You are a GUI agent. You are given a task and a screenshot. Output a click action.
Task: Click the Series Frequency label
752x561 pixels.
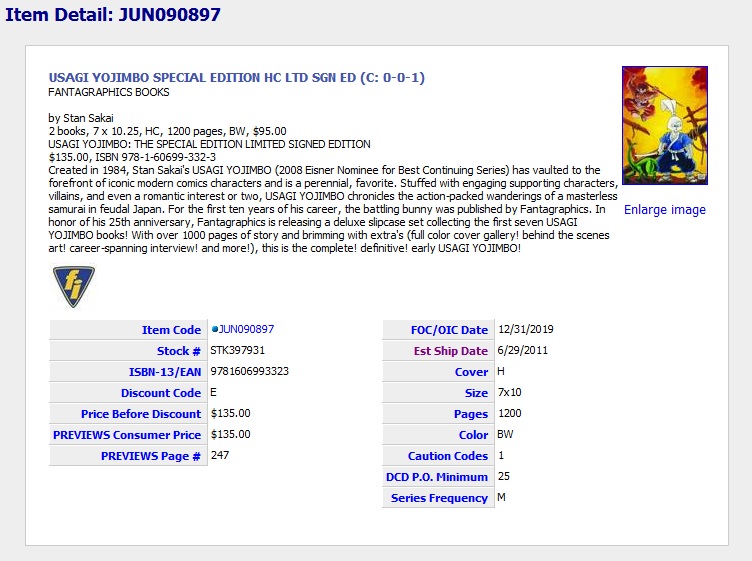pyautogui.click(x=439, y=498)
